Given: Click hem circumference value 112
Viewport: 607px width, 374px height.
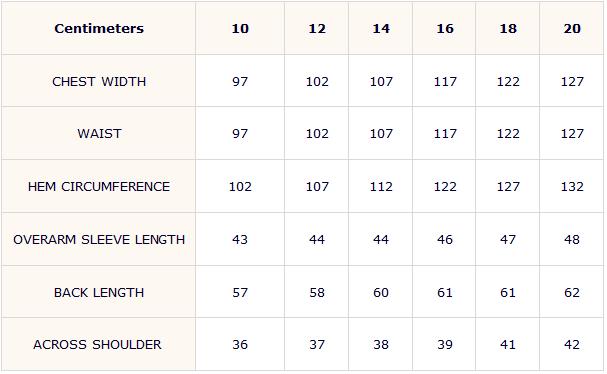Looking at the screenshot, I should (x=381, y=187).
